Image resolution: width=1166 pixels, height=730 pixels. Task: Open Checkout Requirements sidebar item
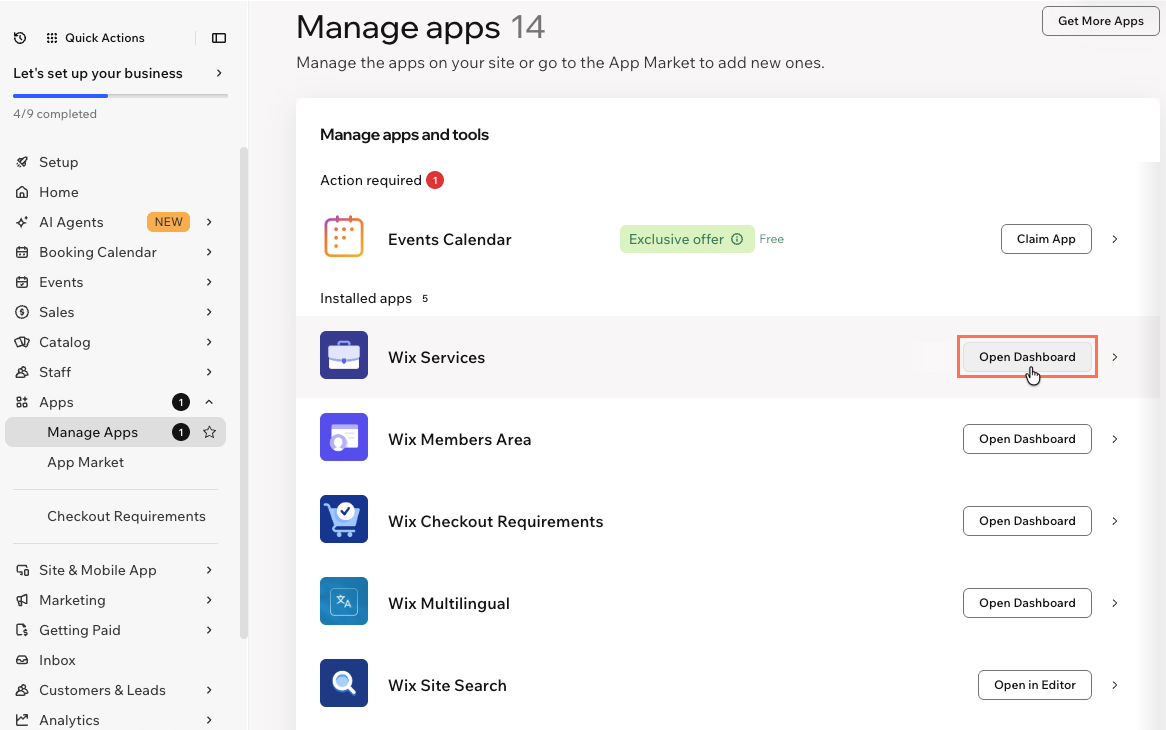coord(126,517)
